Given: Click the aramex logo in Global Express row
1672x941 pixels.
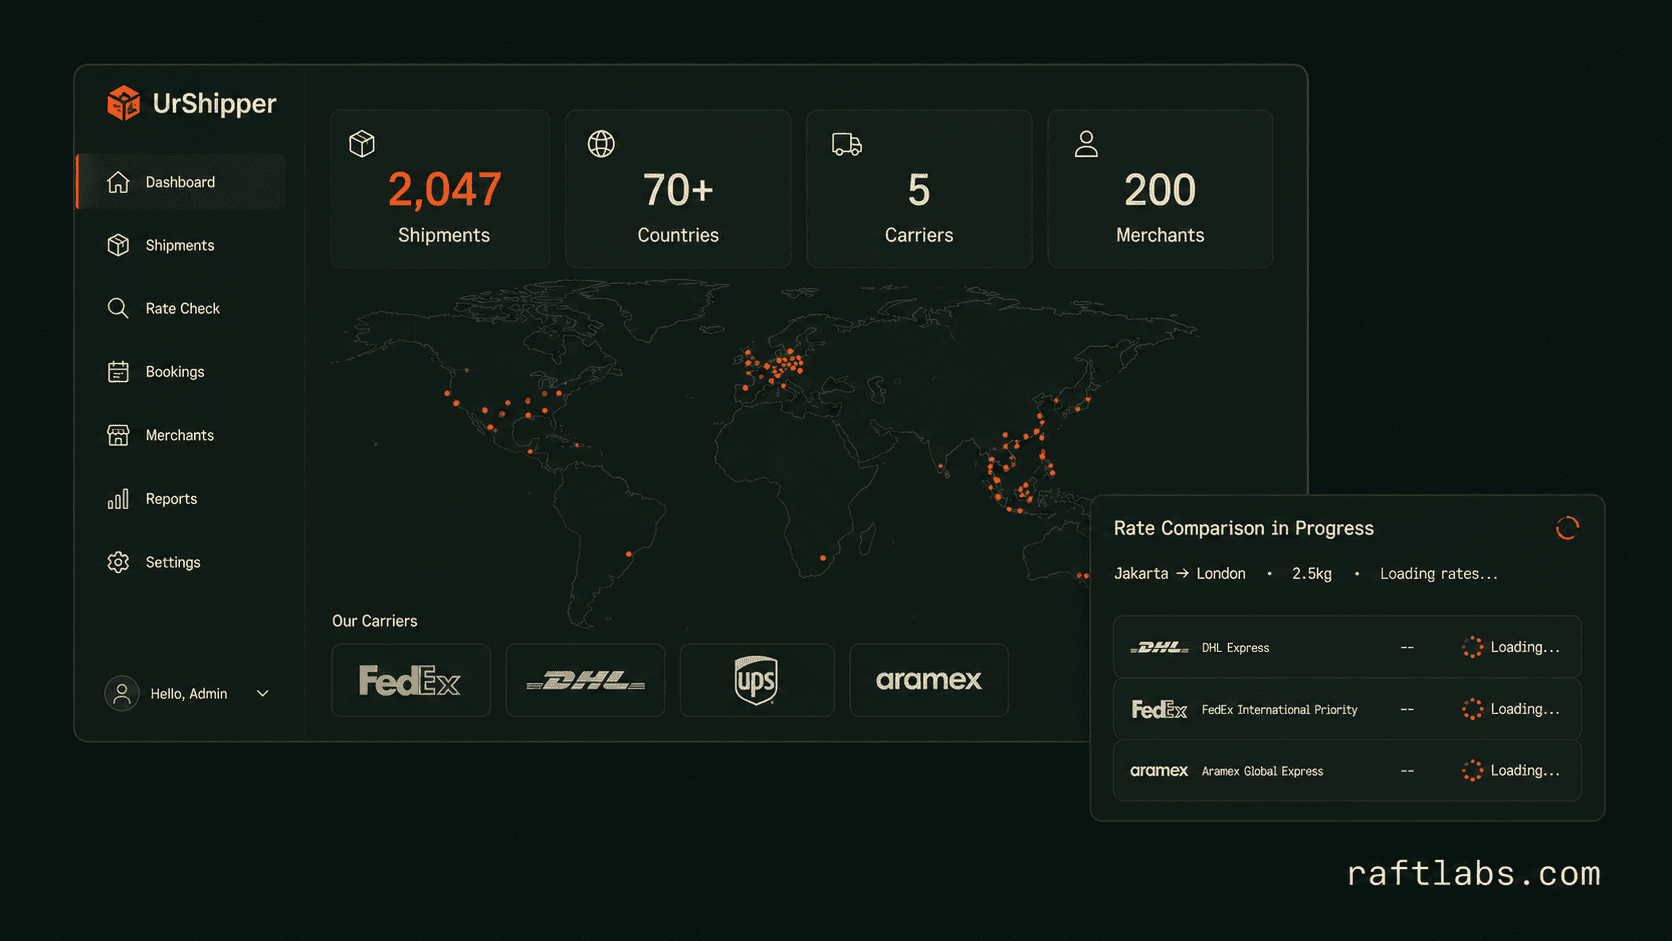Looking at the screenshot, I should pos(1159,771).
